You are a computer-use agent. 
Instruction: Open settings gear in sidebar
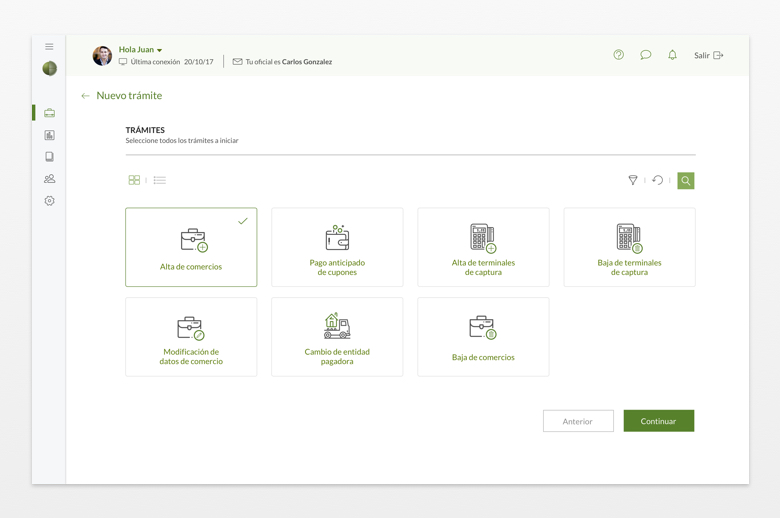click(49, 201)
